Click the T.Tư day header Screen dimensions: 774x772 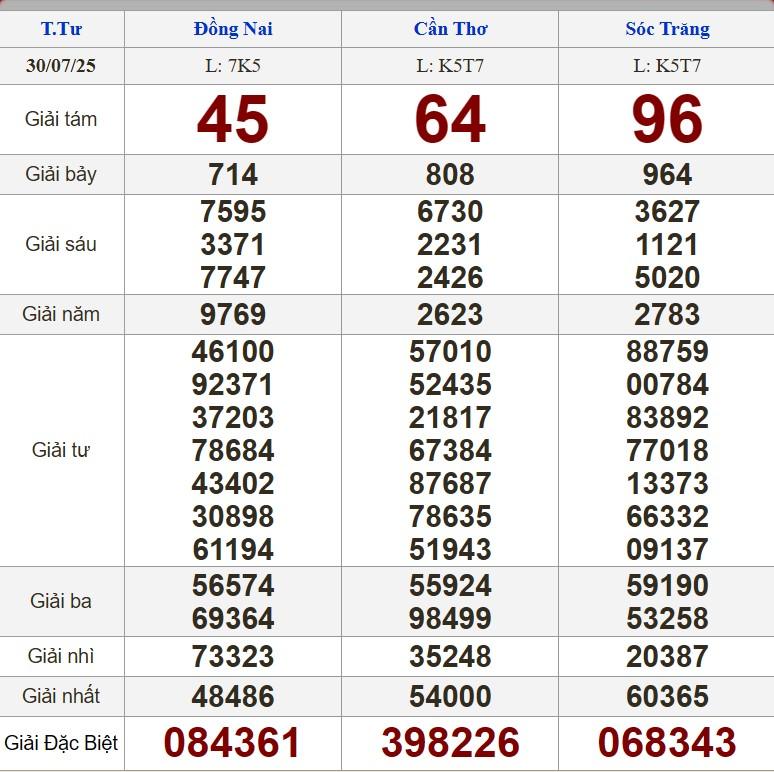pyautogui.click(x=61, y=29)
